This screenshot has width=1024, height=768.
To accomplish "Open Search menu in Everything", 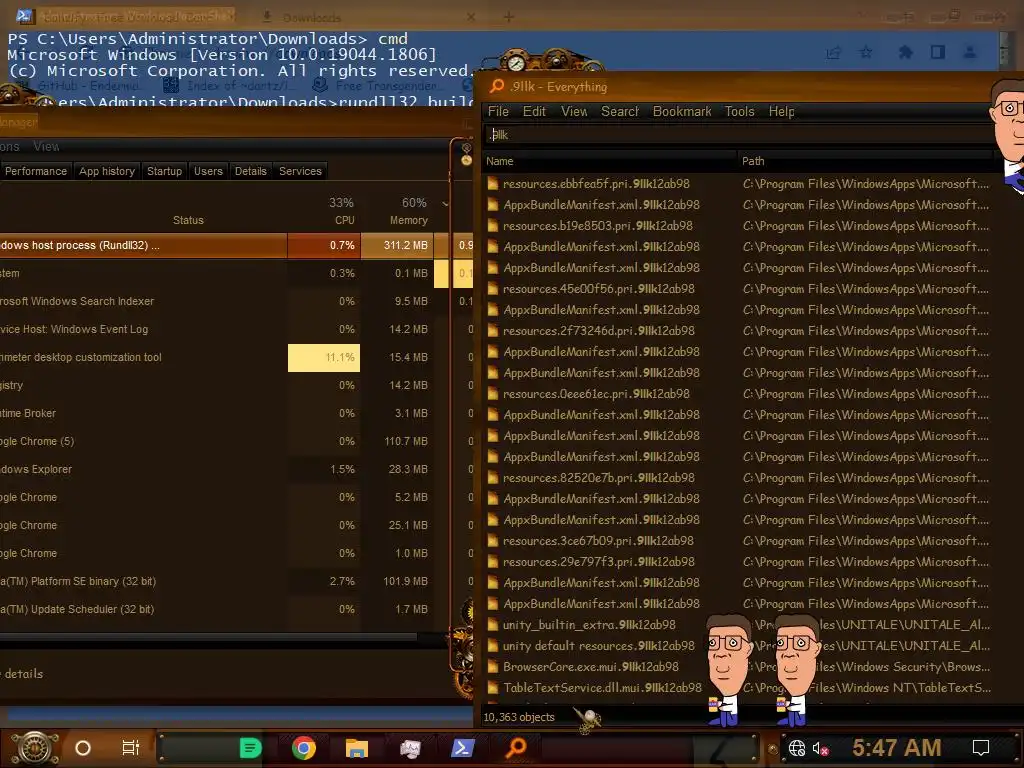I will [x=620, y=112].
